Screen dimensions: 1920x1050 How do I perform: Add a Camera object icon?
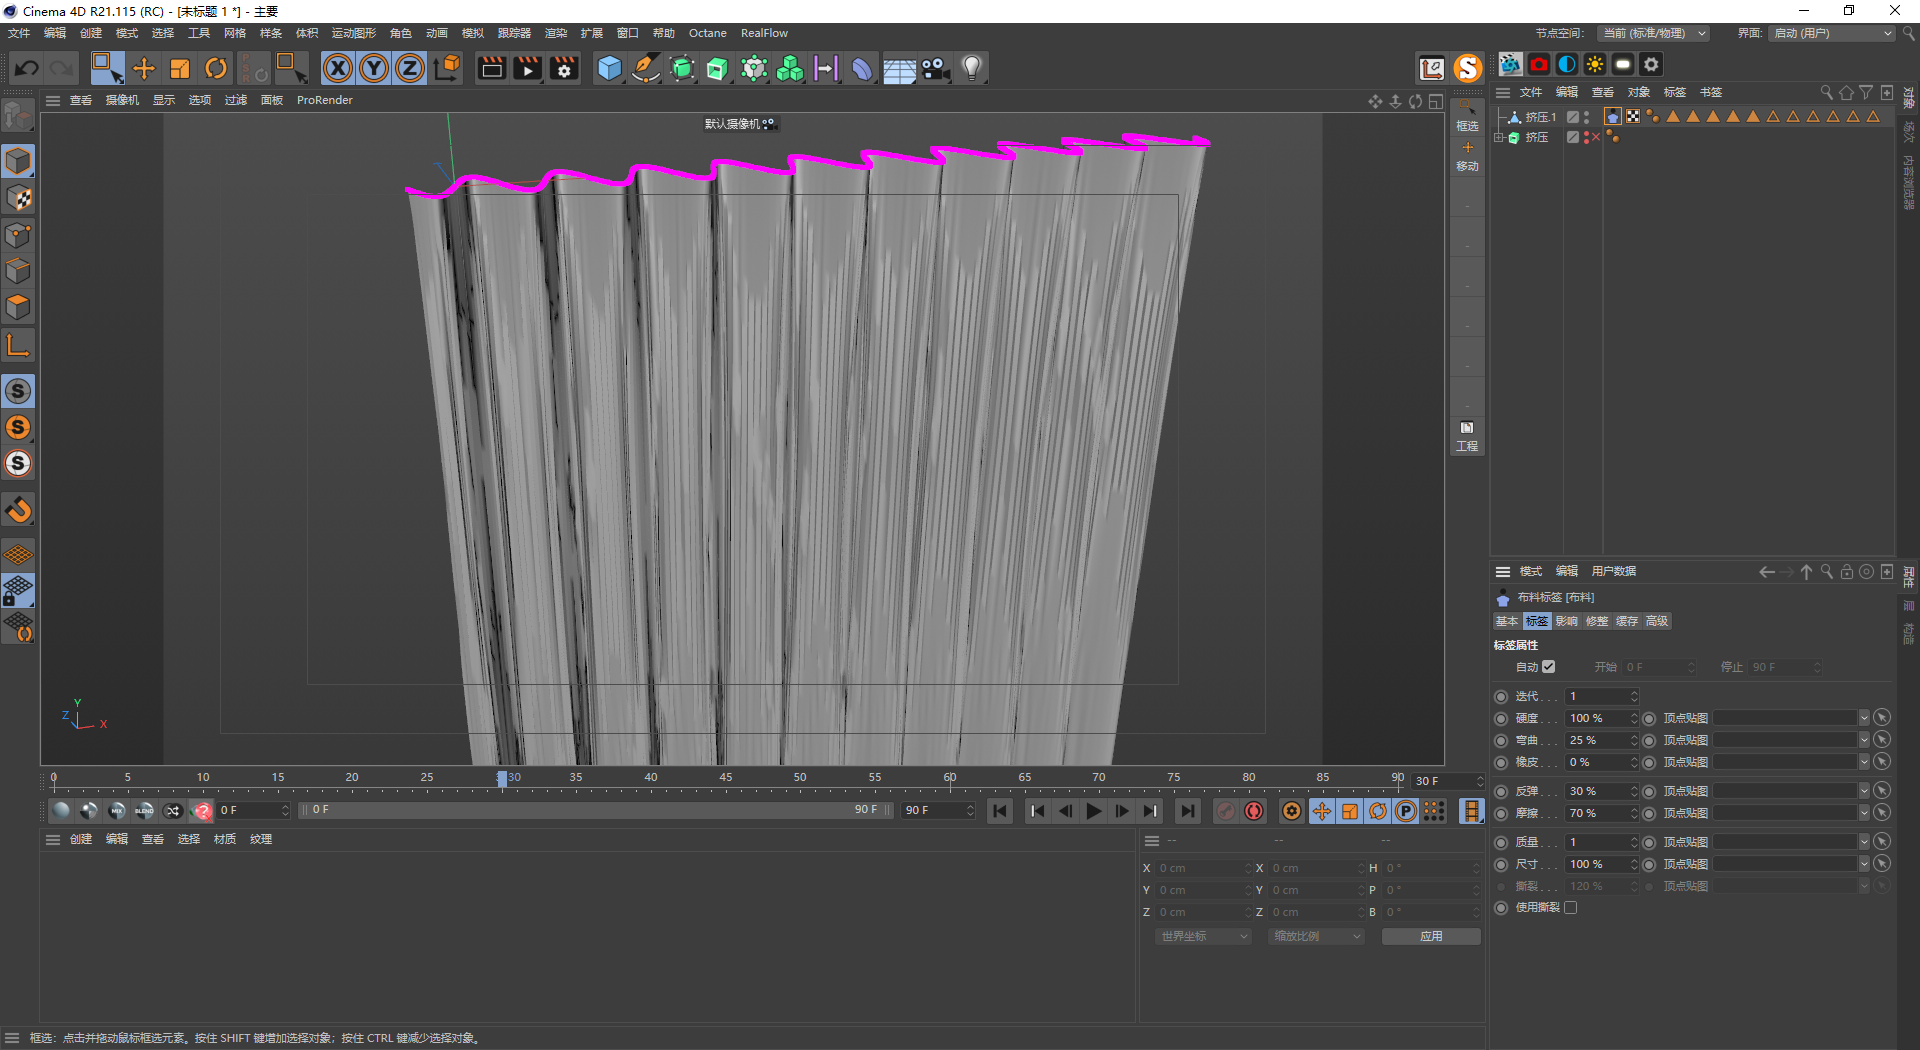coord(935,68)
